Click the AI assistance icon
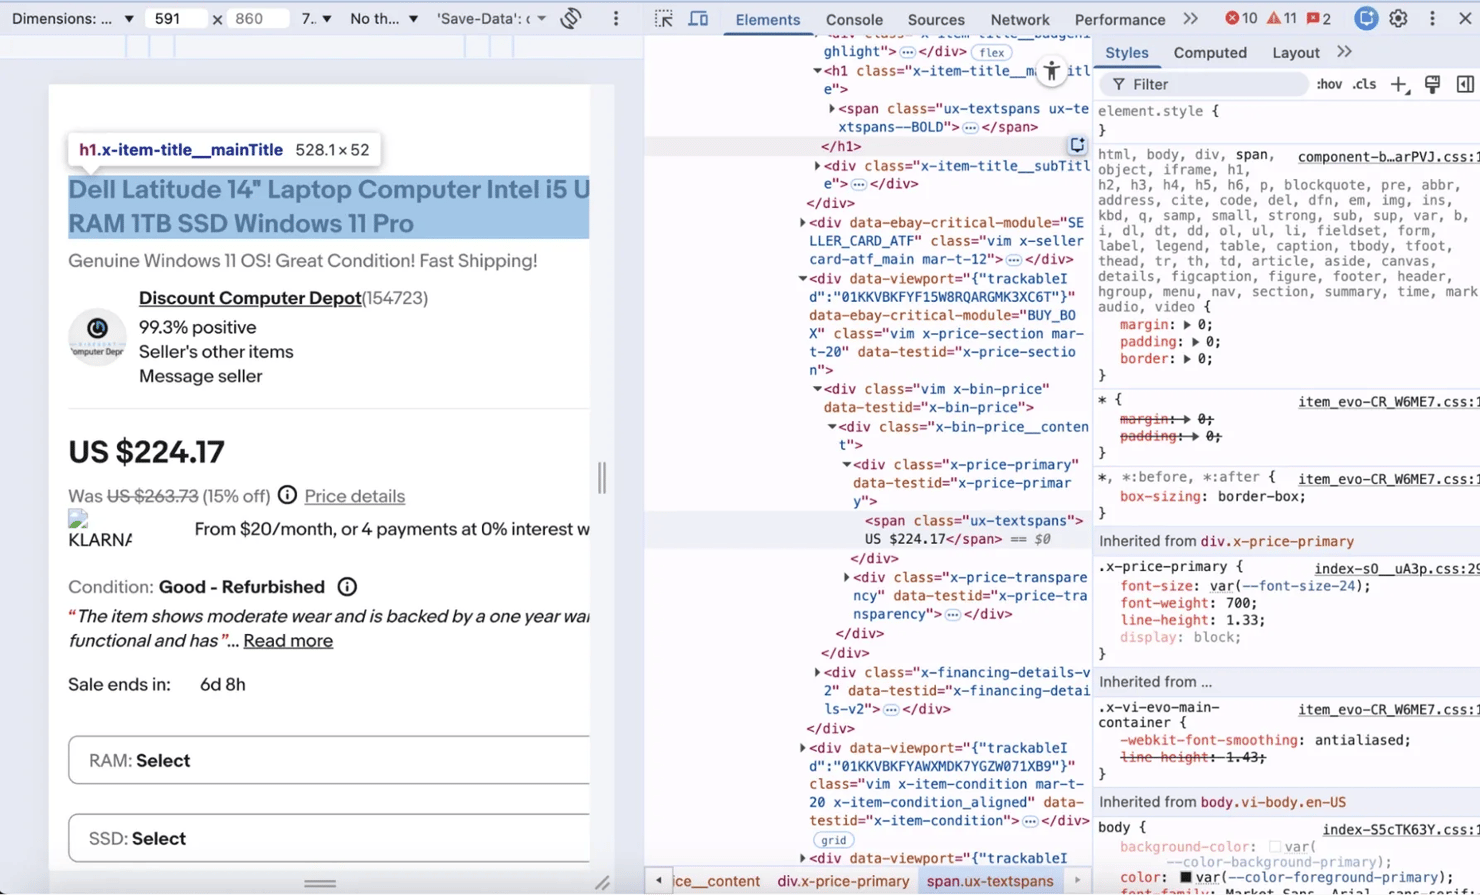The height and width of the screenshot is (895, 1480). point(1365,19)
